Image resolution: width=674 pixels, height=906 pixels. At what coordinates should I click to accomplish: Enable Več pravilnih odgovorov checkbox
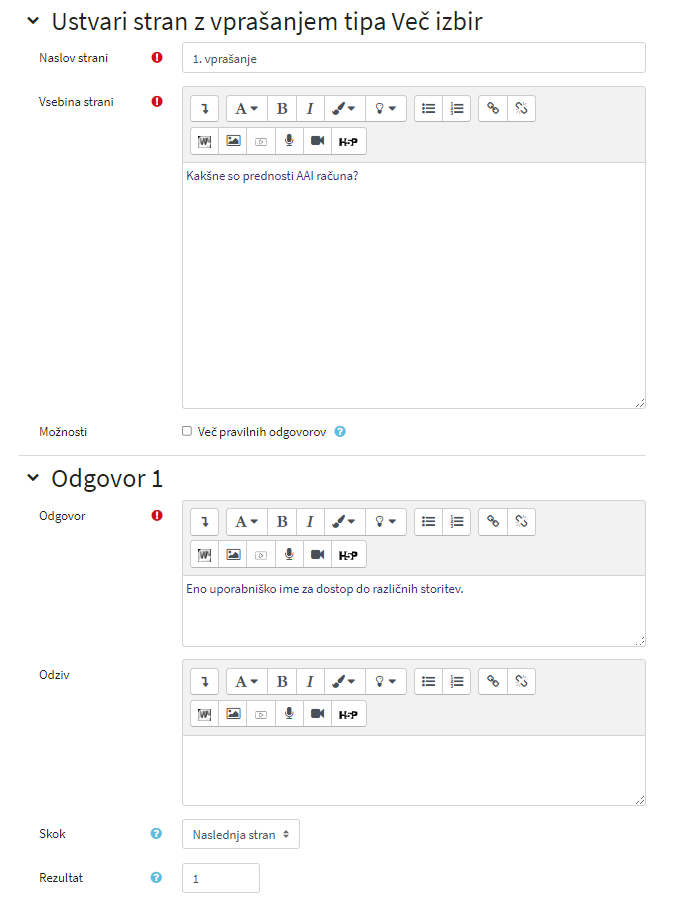[187, 431]
